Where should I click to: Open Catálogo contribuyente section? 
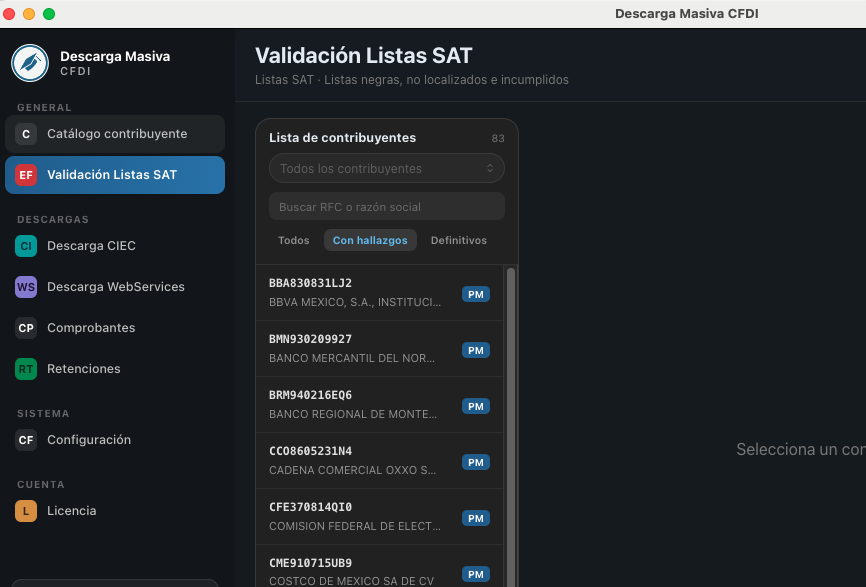coord(115,134)
